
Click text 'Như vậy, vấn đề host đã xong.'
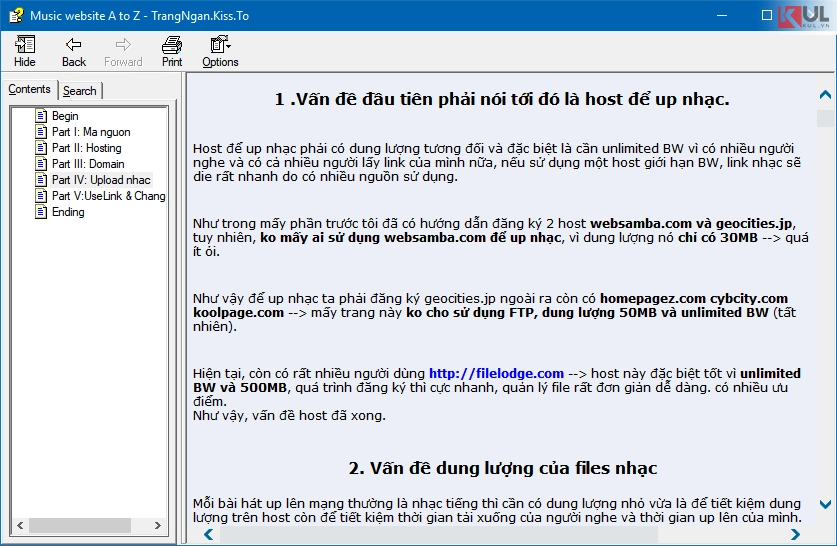pyautogui.click(x=289, y=415)
